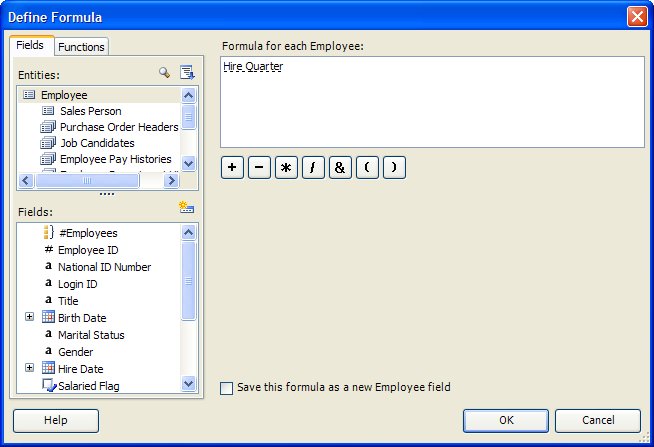Insert the divide operator
654x447 pixels.
[x=313, y=168]
